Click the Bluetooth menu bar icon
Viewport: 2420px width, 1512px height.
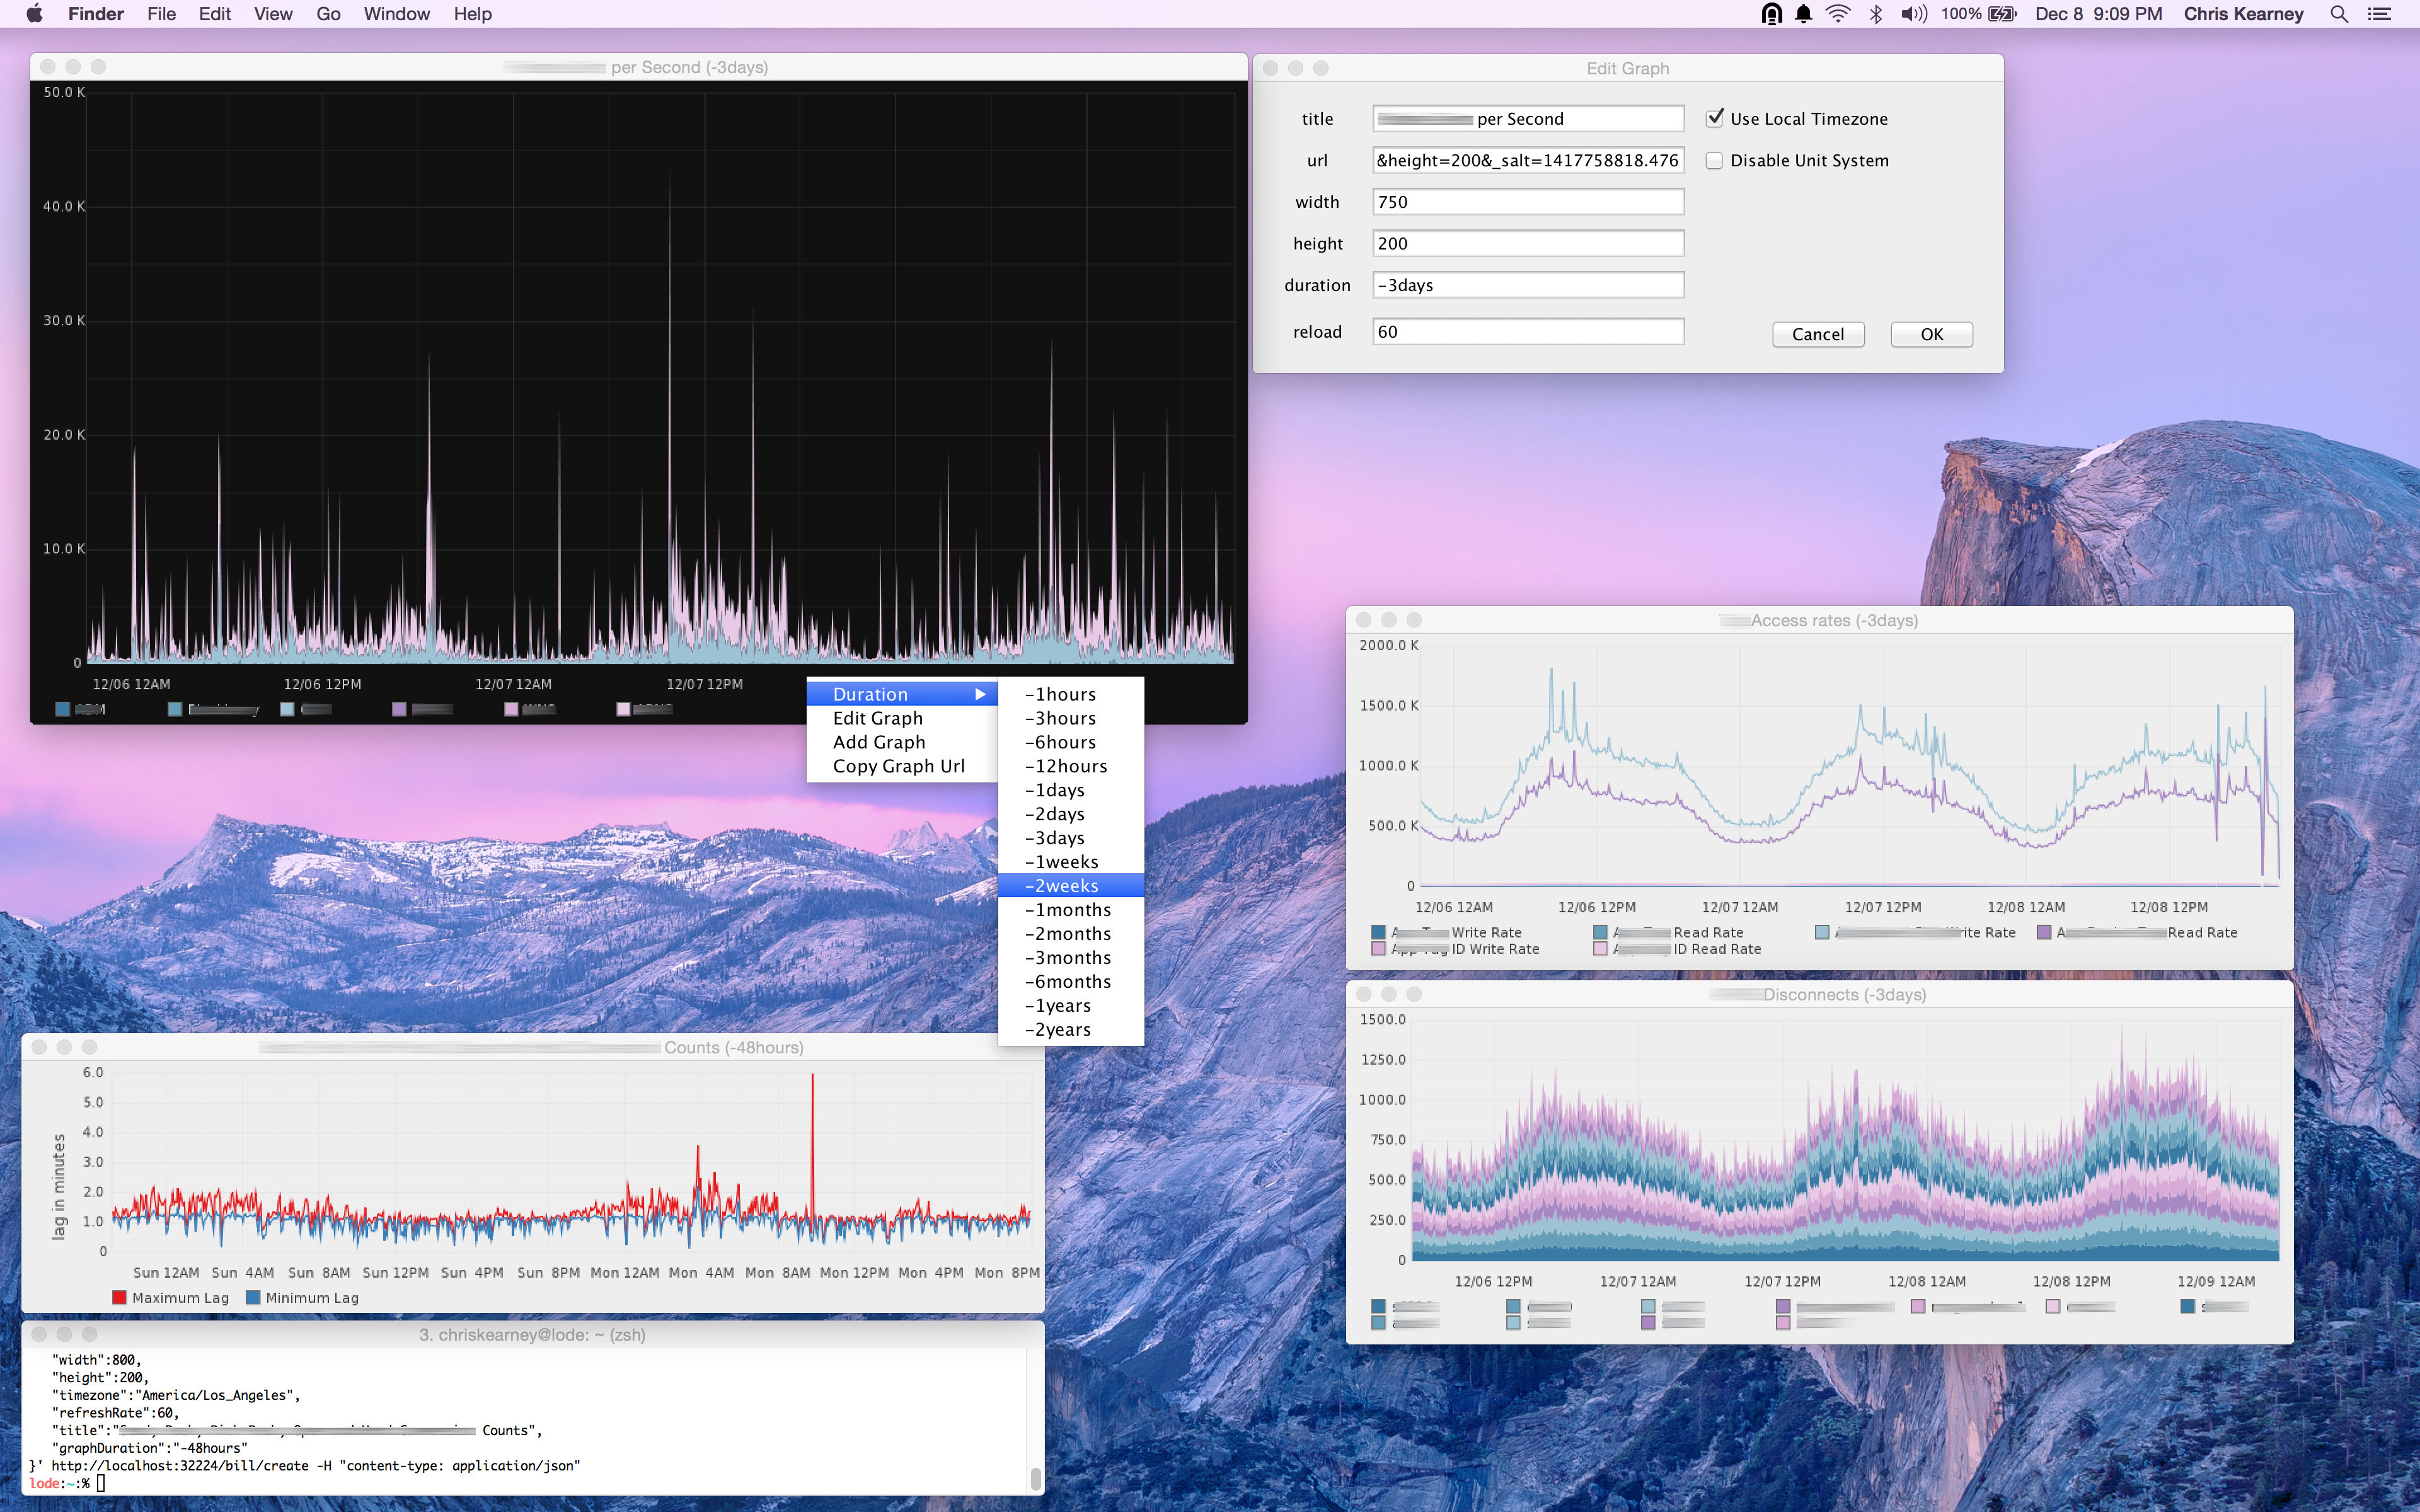pos(1875,14)
